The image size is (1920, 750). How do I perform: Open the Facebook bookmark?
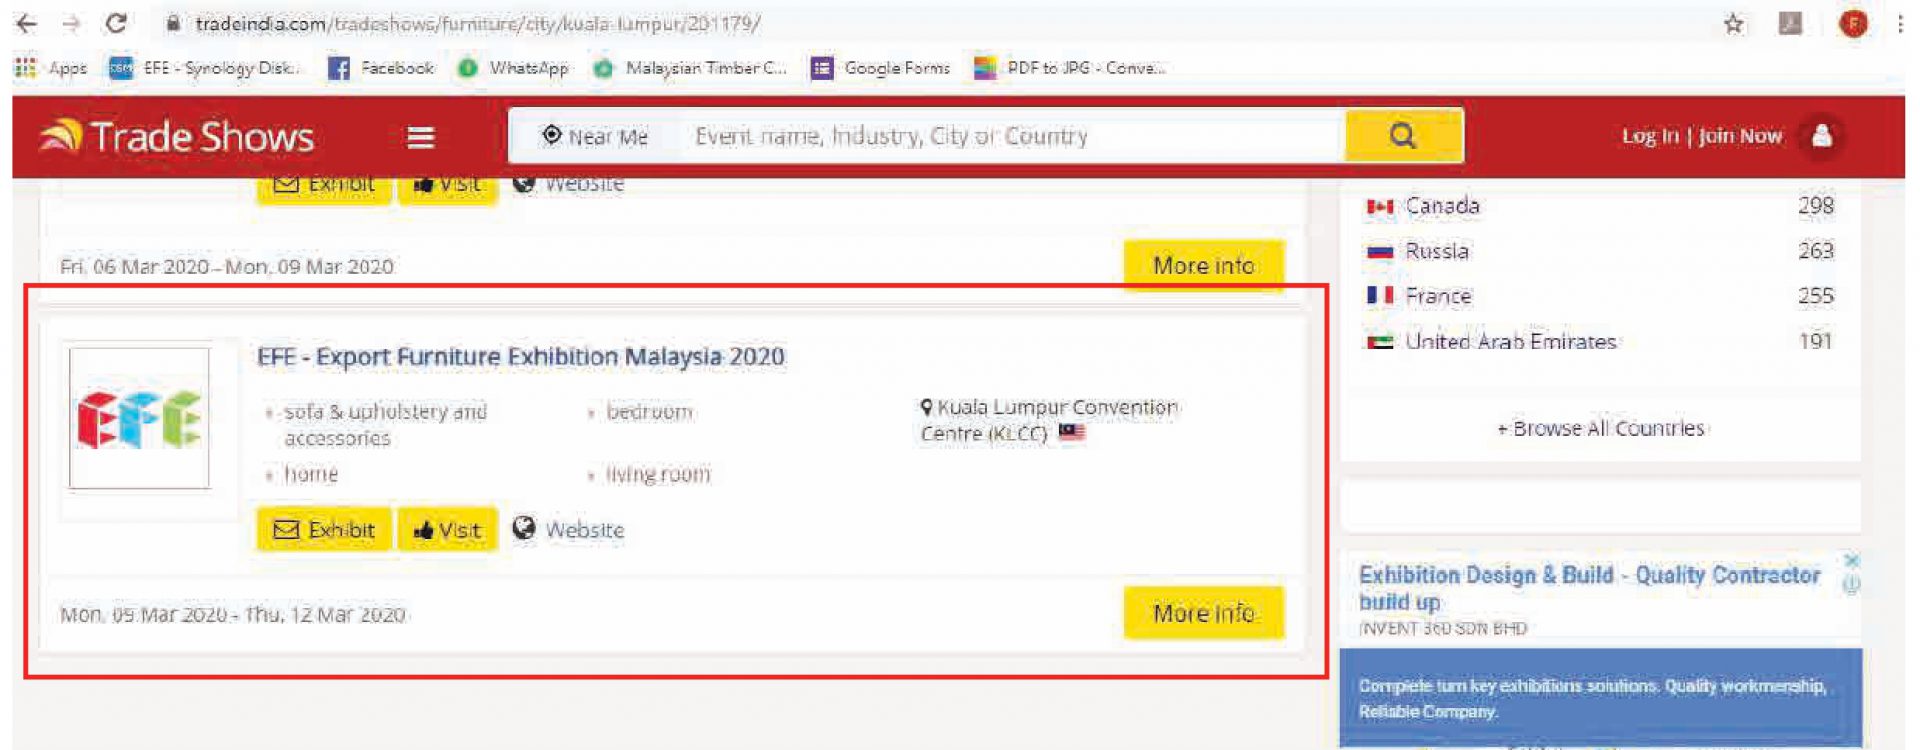(x=381, y=68)
